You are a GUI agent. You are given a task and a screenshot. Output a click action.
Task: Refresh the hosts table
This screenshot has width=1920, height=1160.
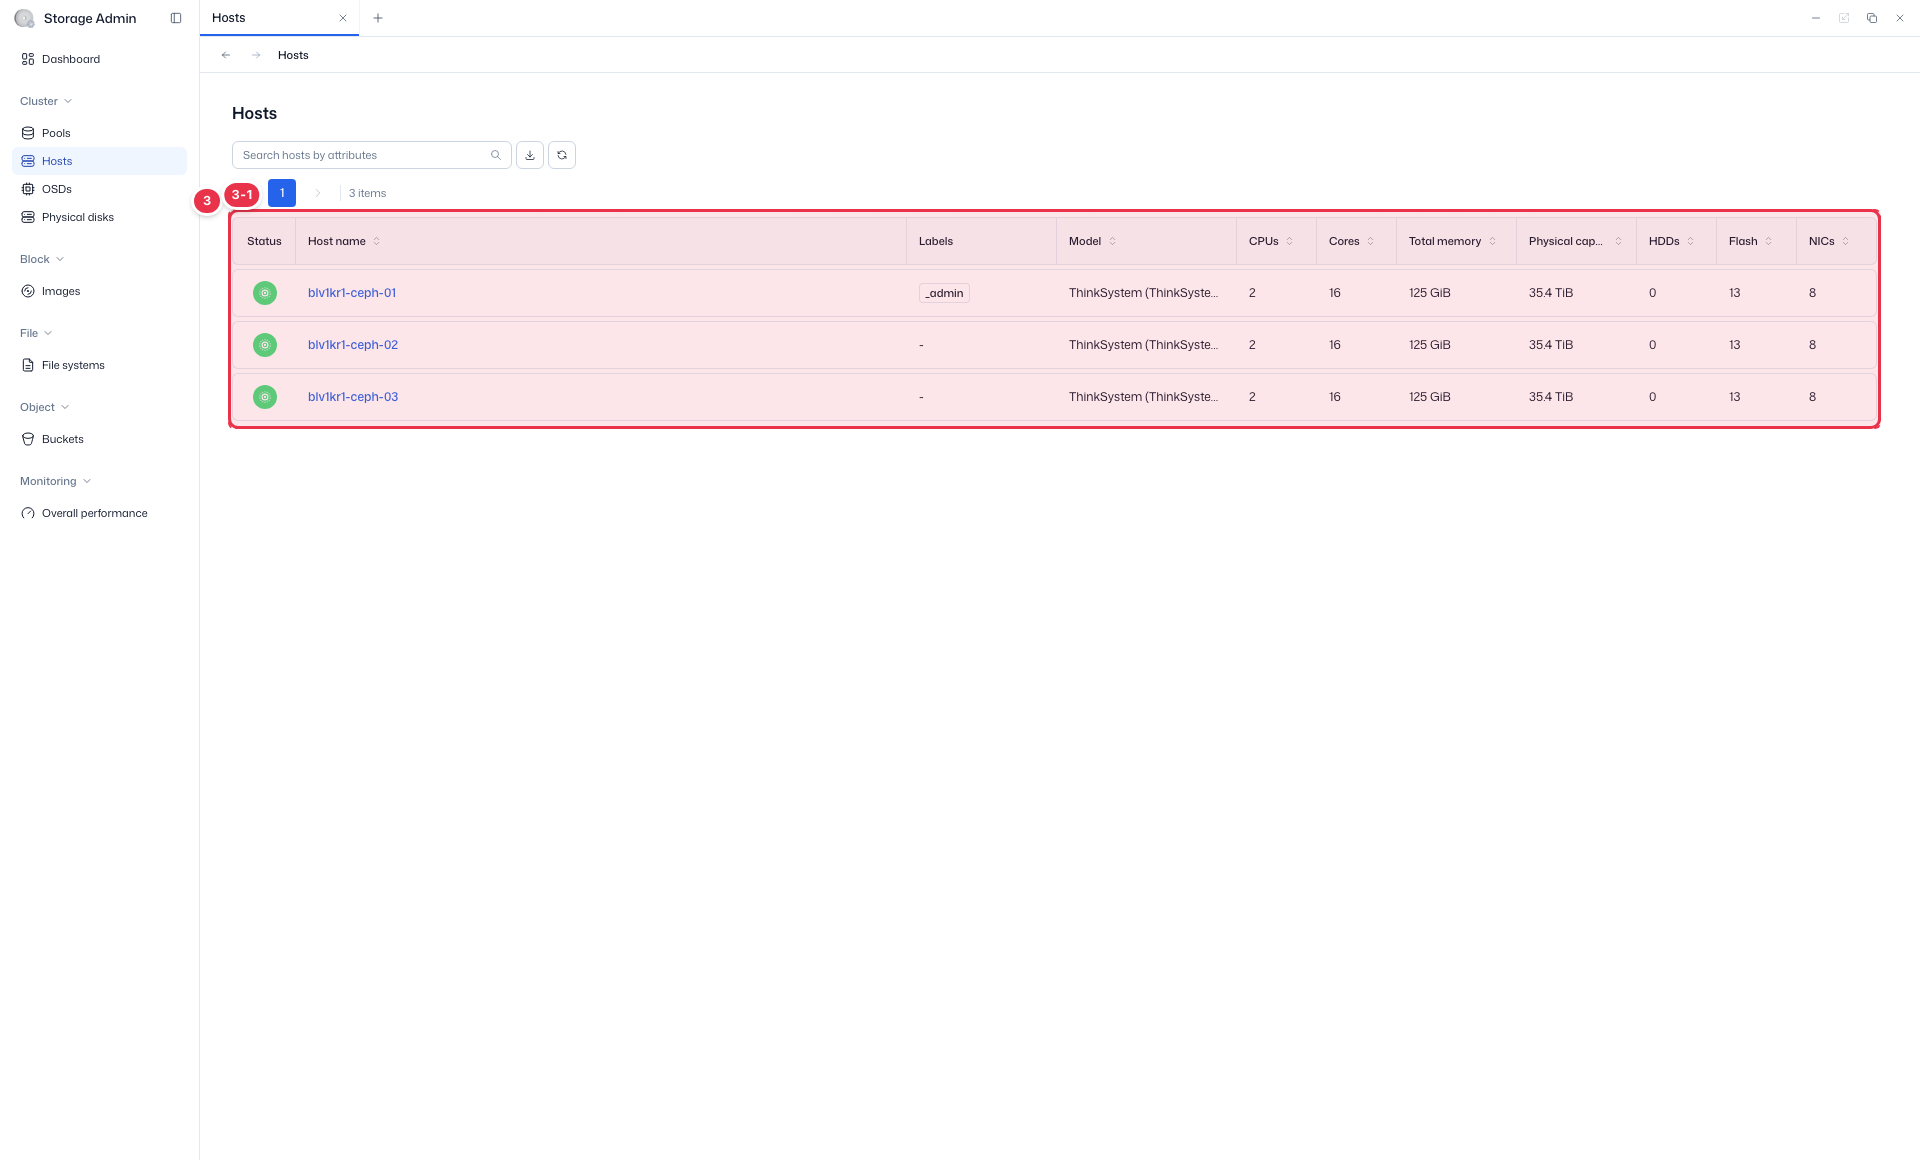coord(562,155)
